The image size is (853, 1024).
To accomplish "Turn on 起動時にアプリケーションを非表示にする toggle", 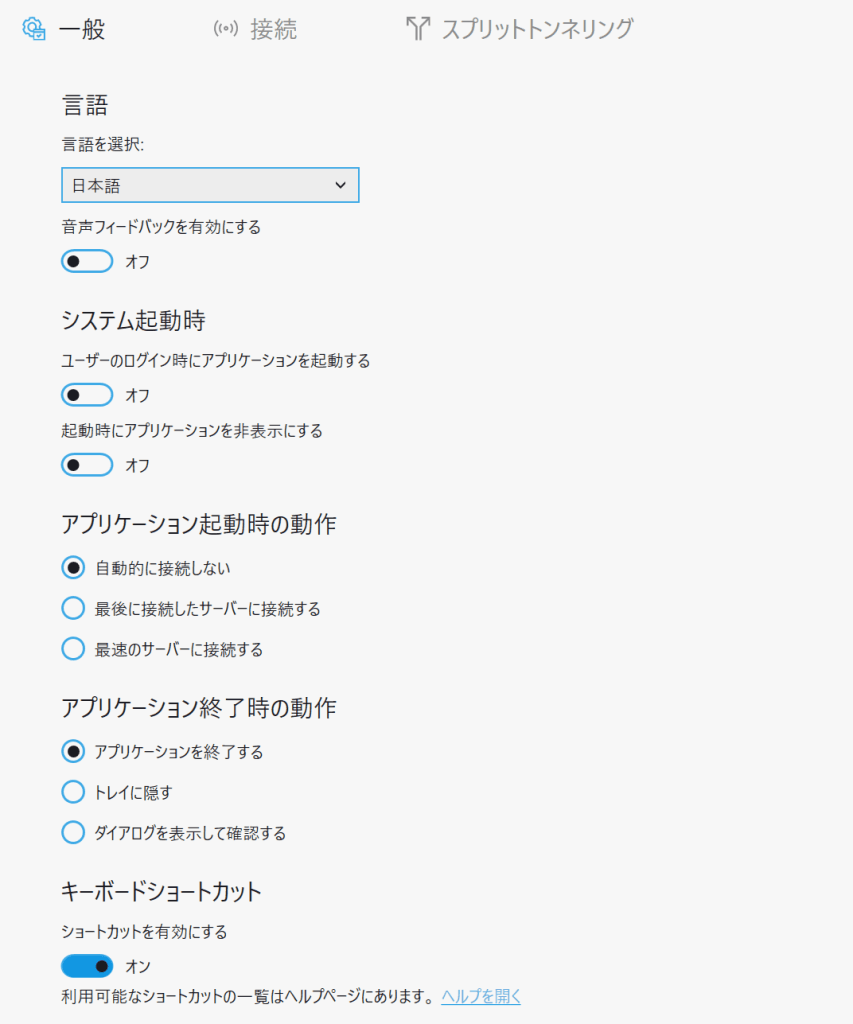I will 87,465.
